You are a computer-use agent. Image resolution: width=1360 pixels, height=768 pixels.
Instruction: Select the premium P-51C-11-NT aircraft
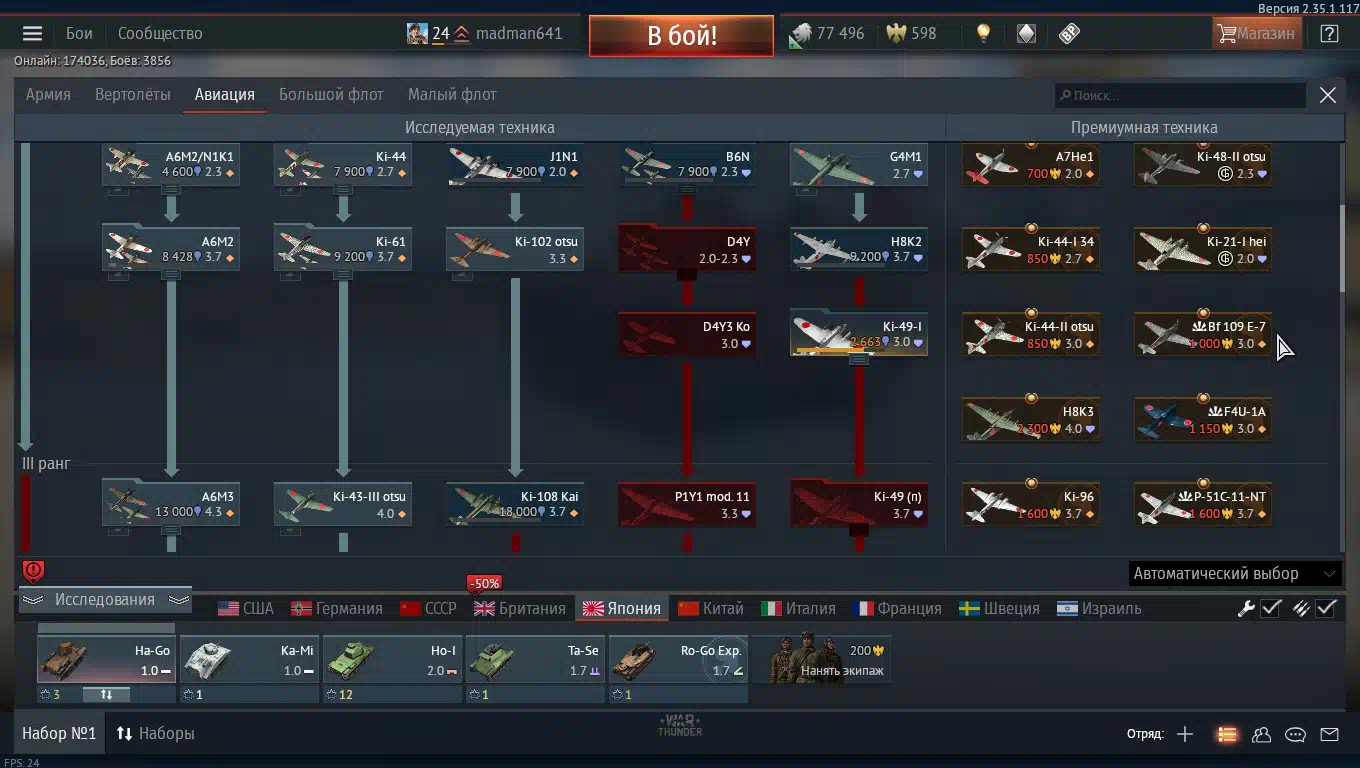[x=1203, y=504]
